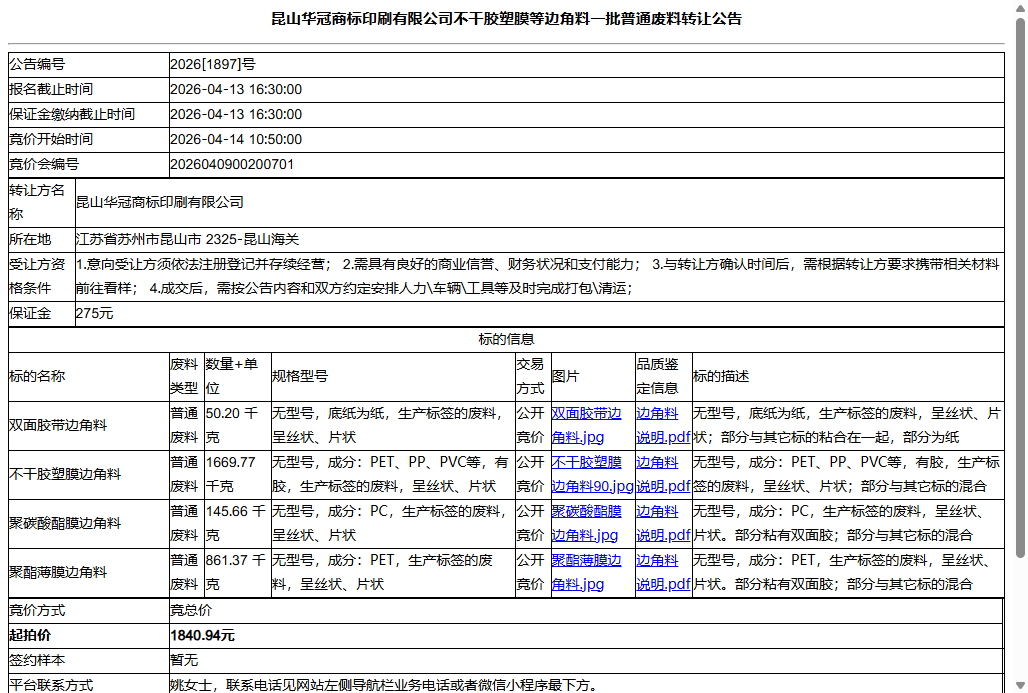
Task: Click the 报名截止时间 label cell
Action: click(x=89, y=89)
